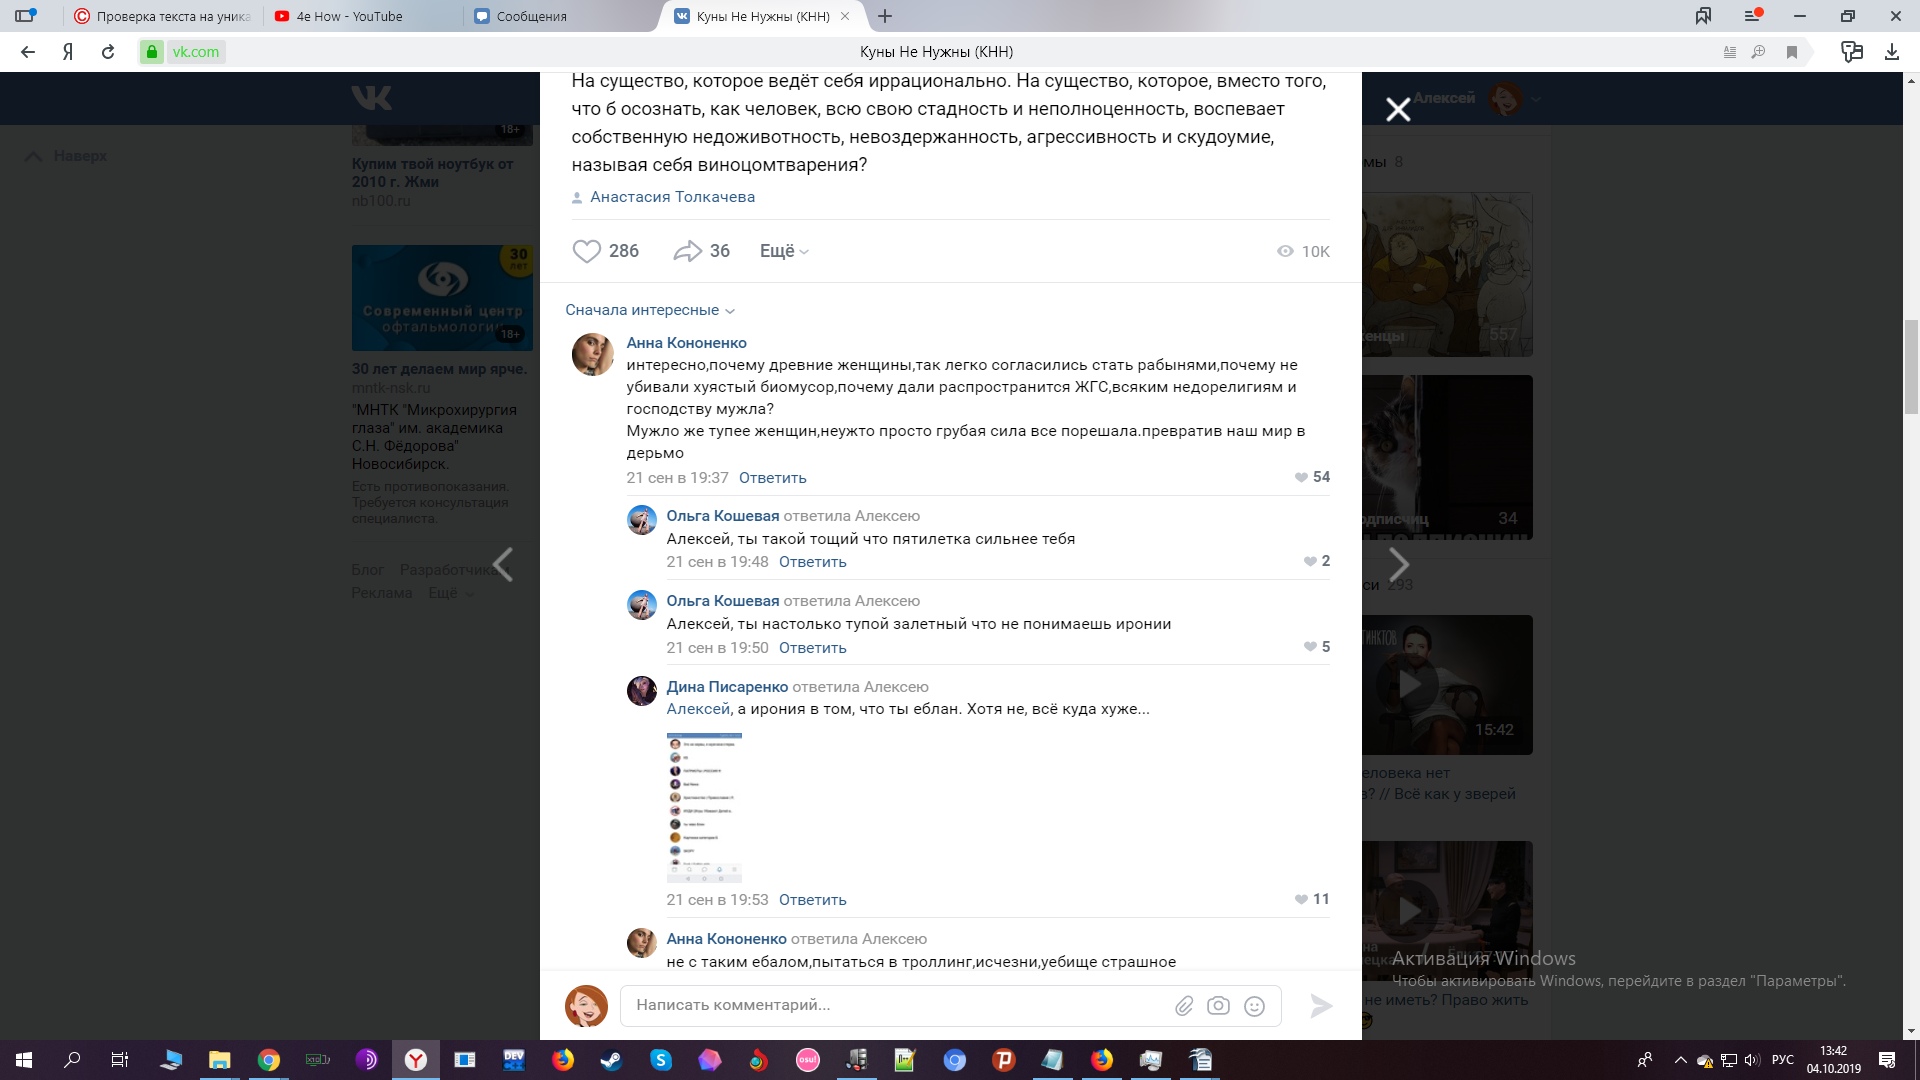Click the share arrow icon showing 36
Viewport: 1920px width, 1080px height.
688,251
